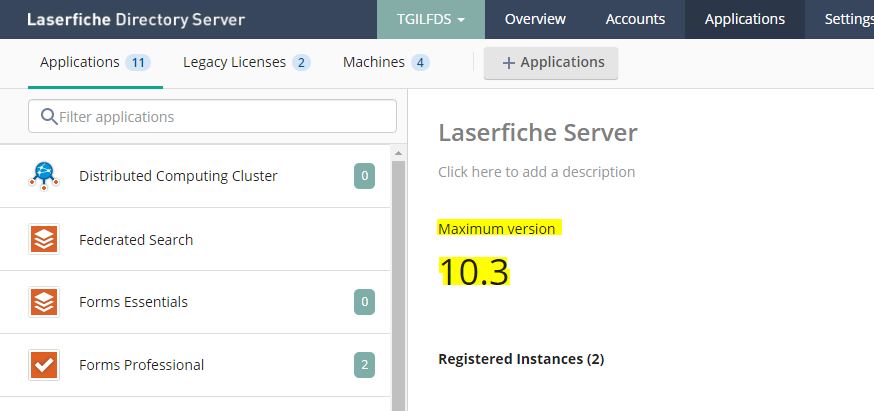Image resolution: width=874 pixels, height=411 pixels.
Task: Click the Laserfiche Directory Server title
Action: [135, 19]
